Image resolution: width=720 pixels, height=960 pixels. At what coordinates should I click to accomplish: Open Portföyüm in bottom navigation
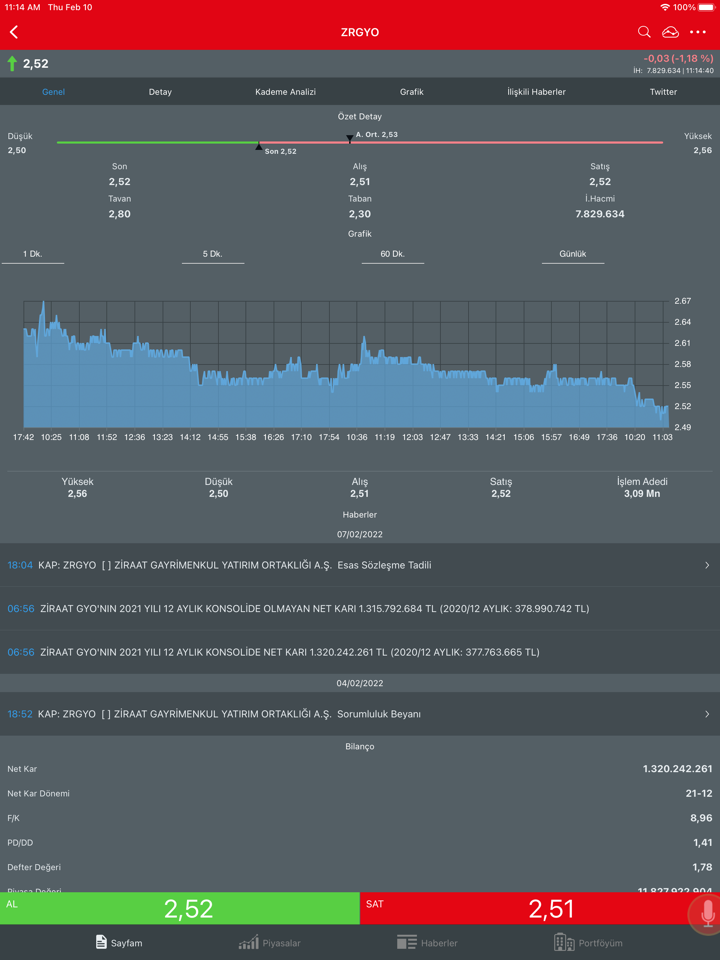588,942
